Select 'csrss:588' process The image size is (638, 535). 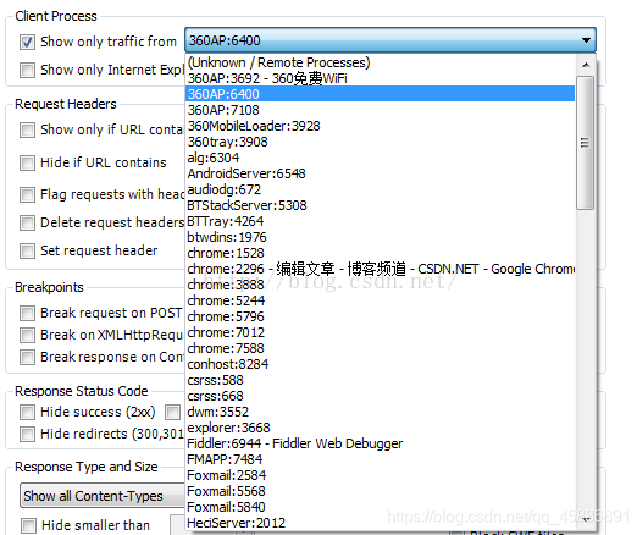(x=380, y=380)
